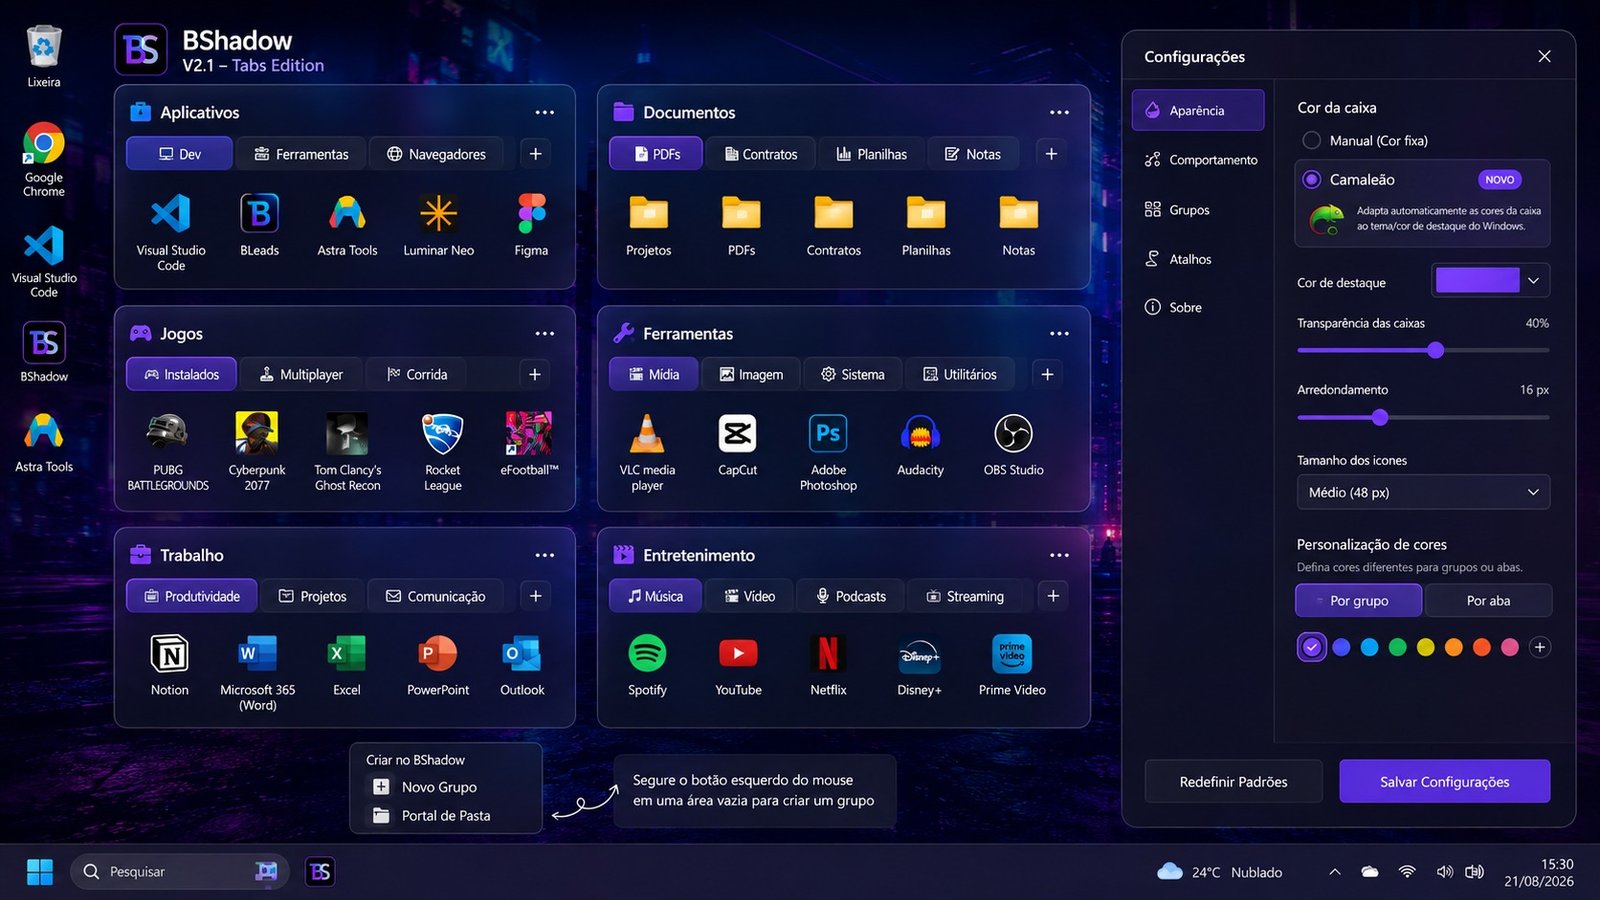Open eFootball game icon

[529, 434]
